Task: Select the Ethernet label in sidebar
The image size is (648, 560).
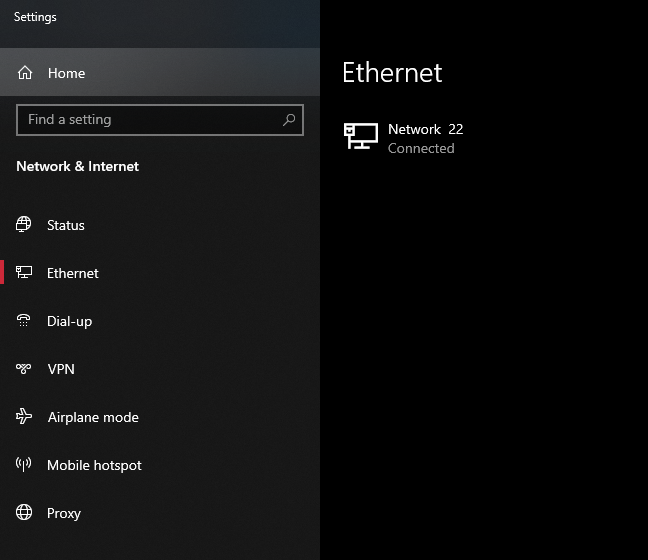Action: pyautogui.click(x=73, y=273)
